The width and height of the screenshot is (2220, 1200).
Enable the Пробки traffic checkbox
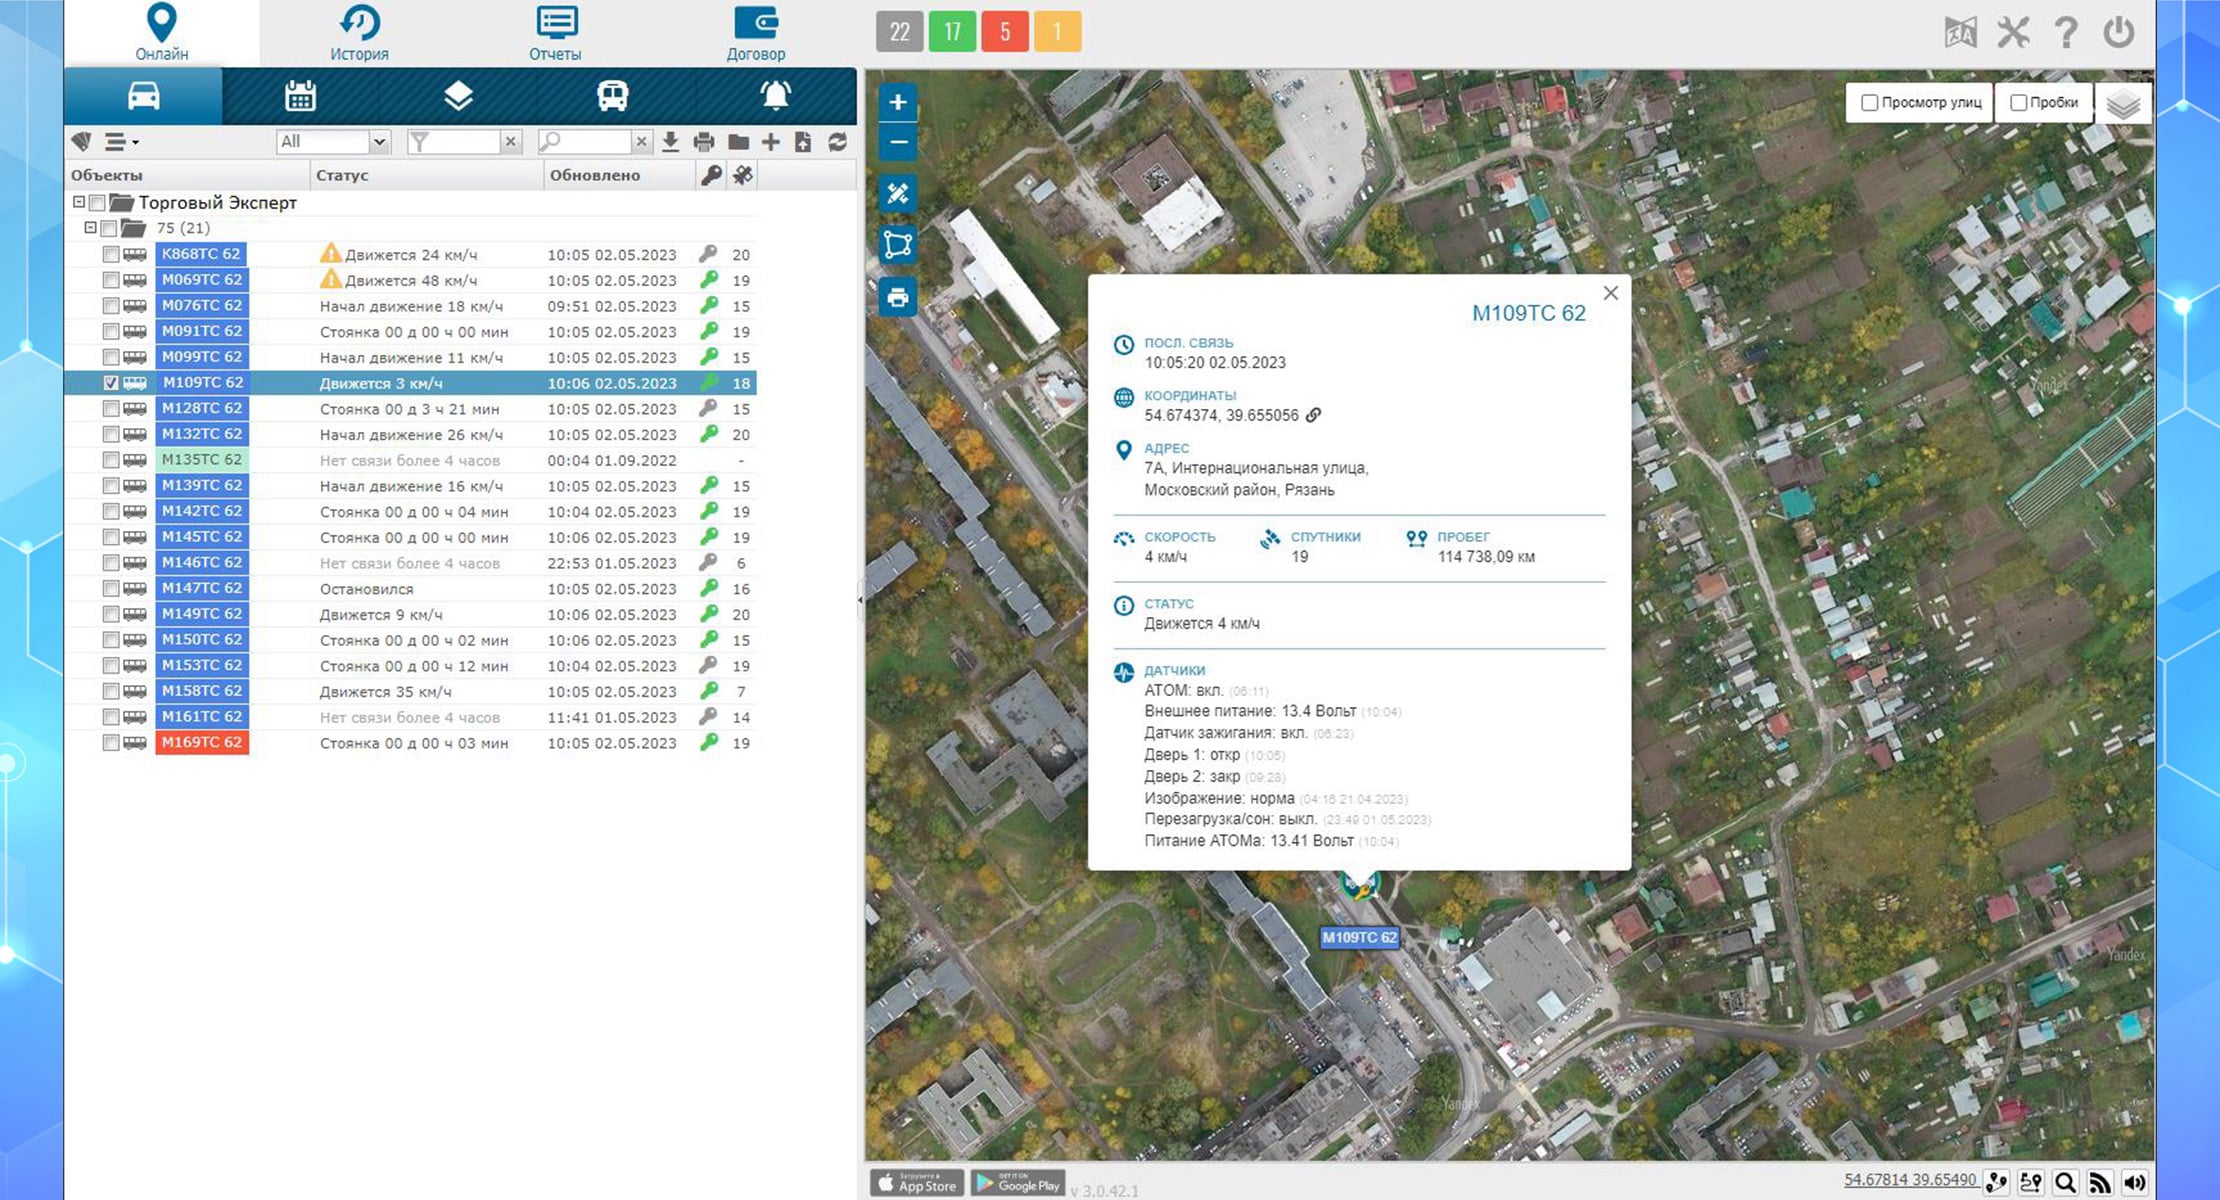coord(2018,103)
